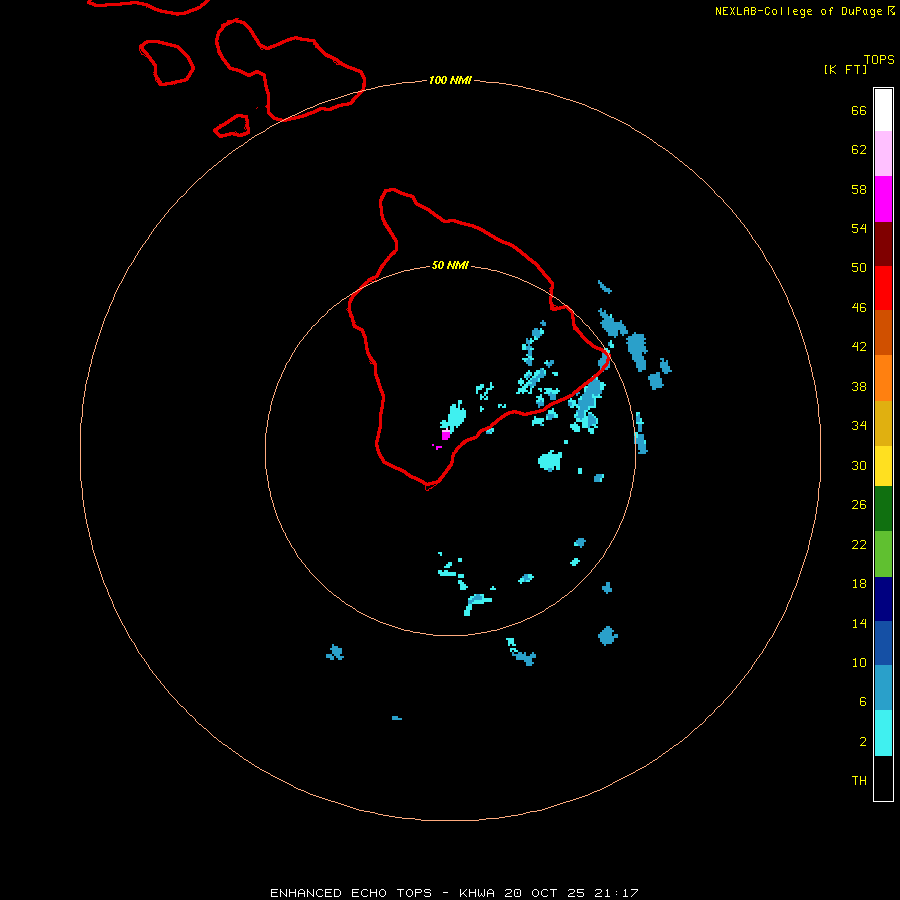Click the 'ENHANCED ECHO TOPS' caption text
The image size is (900, 900).
pyautogui.click(x=351, y=893)
